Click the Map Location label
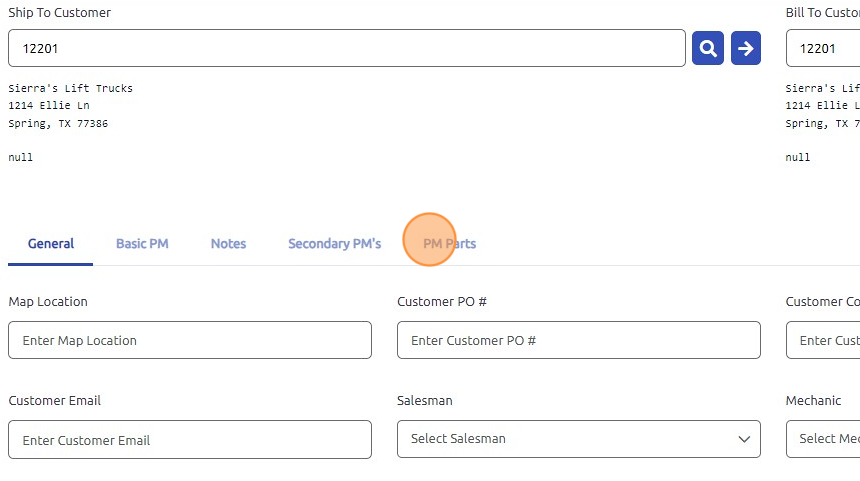This screenshot has height=481, width=860. [x=48, y=302]
